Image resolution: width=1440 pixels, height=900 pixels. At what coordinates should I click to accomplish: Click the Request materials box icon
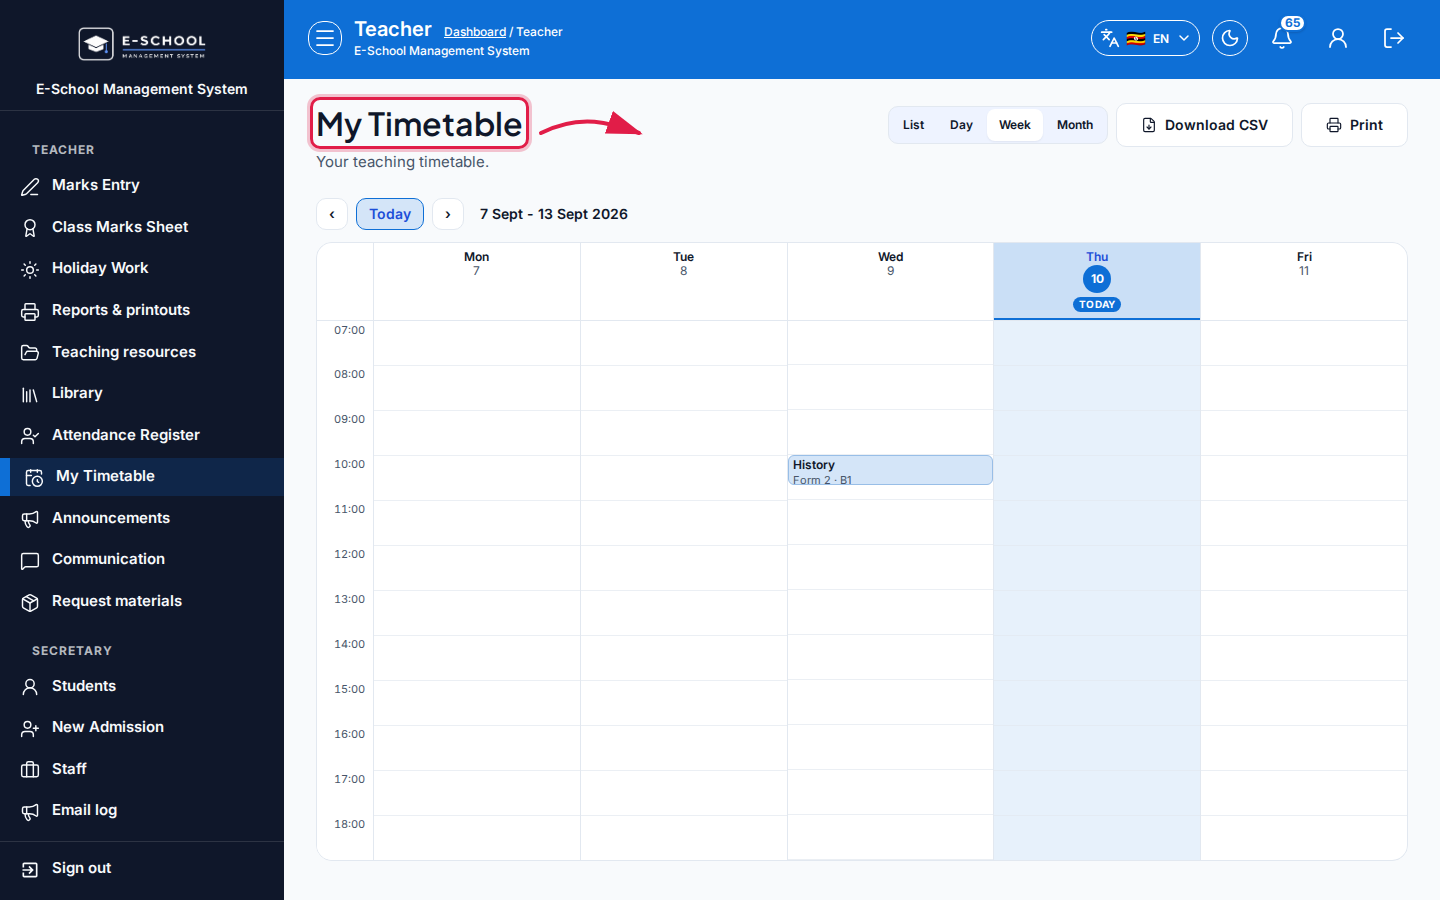click(x=30, y=602)
